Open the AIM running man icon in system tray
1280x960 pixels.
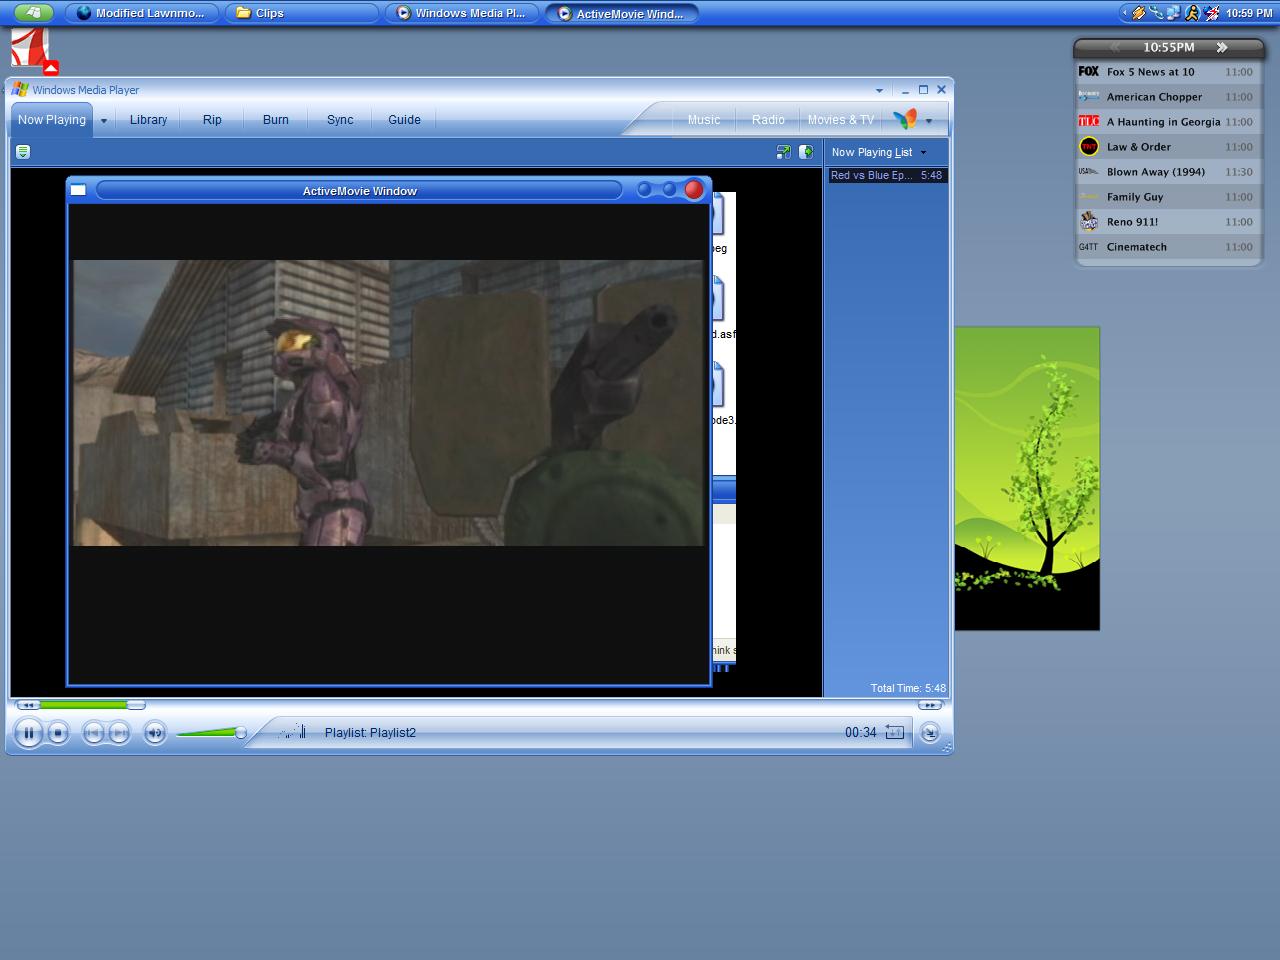click(1192, 13)
